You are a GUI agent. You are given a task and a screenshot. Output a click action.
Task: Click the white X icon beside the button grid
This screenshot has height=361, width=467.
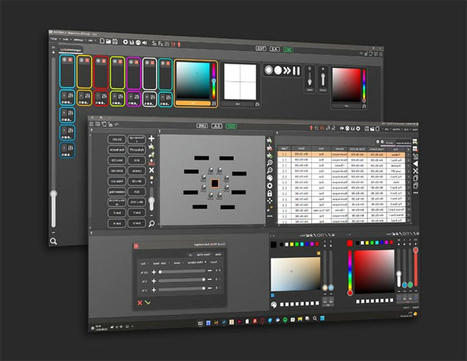click(x=151, y=170)
